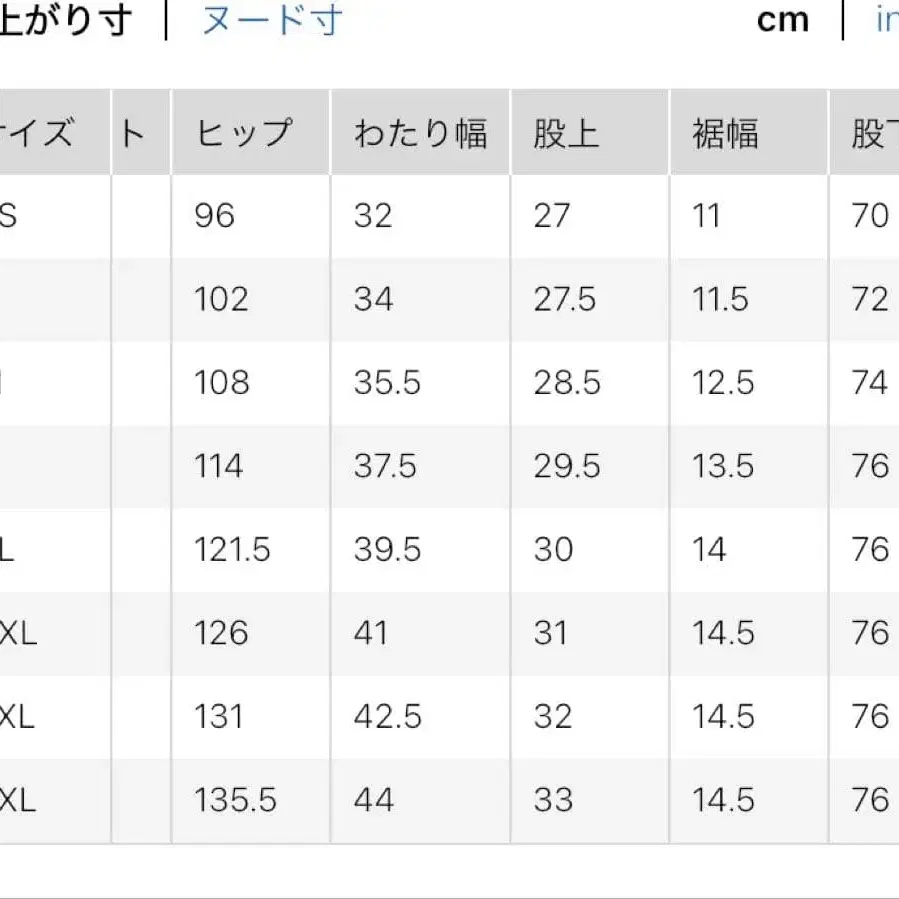Click the わたり幅 column header
This screenshot has height=899, width=899.
[420, 131]
